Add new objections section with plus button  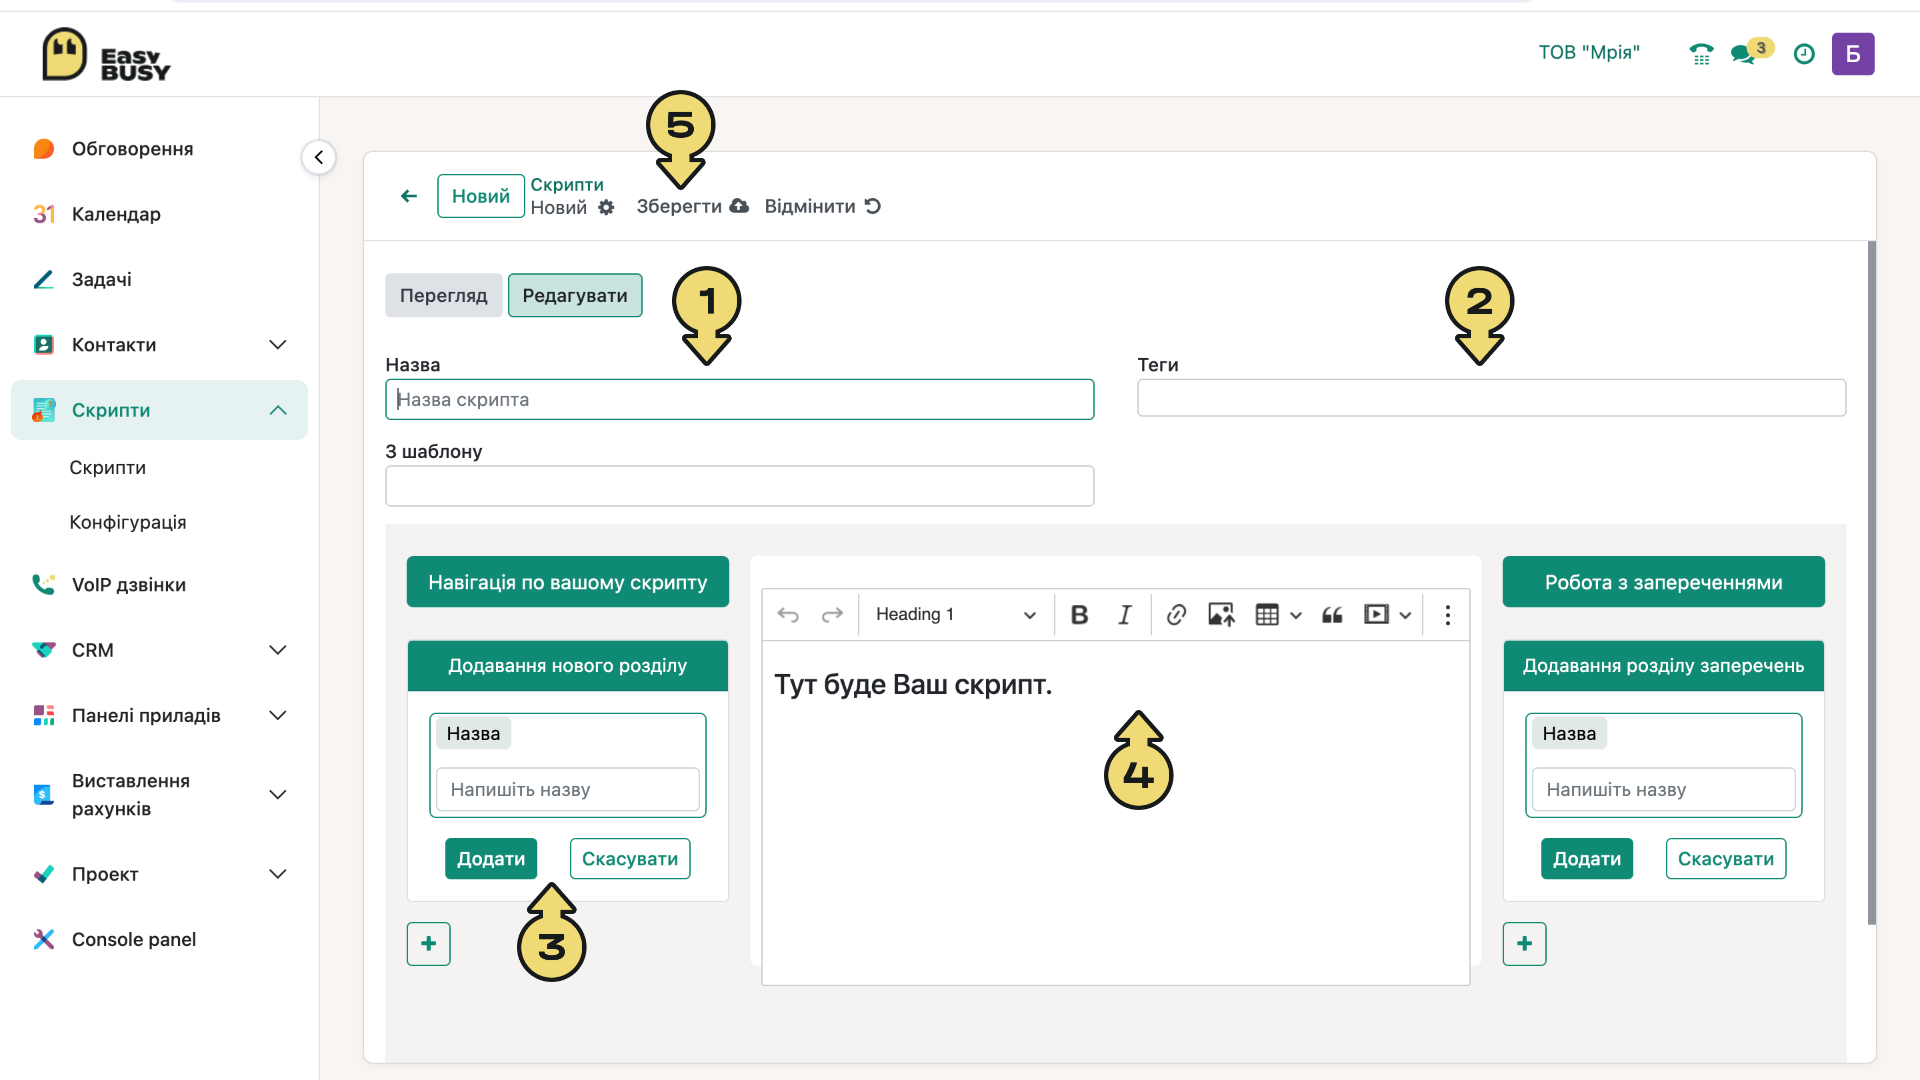pos(1525,944)
